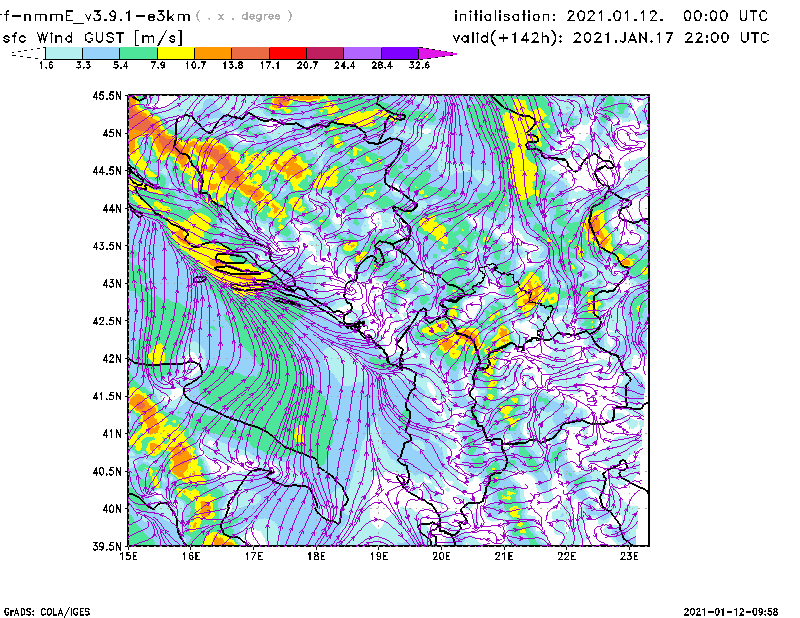Click the legend value 10.7
The image size is (800, 618).
pyautogui.click(x=195, y=65)
